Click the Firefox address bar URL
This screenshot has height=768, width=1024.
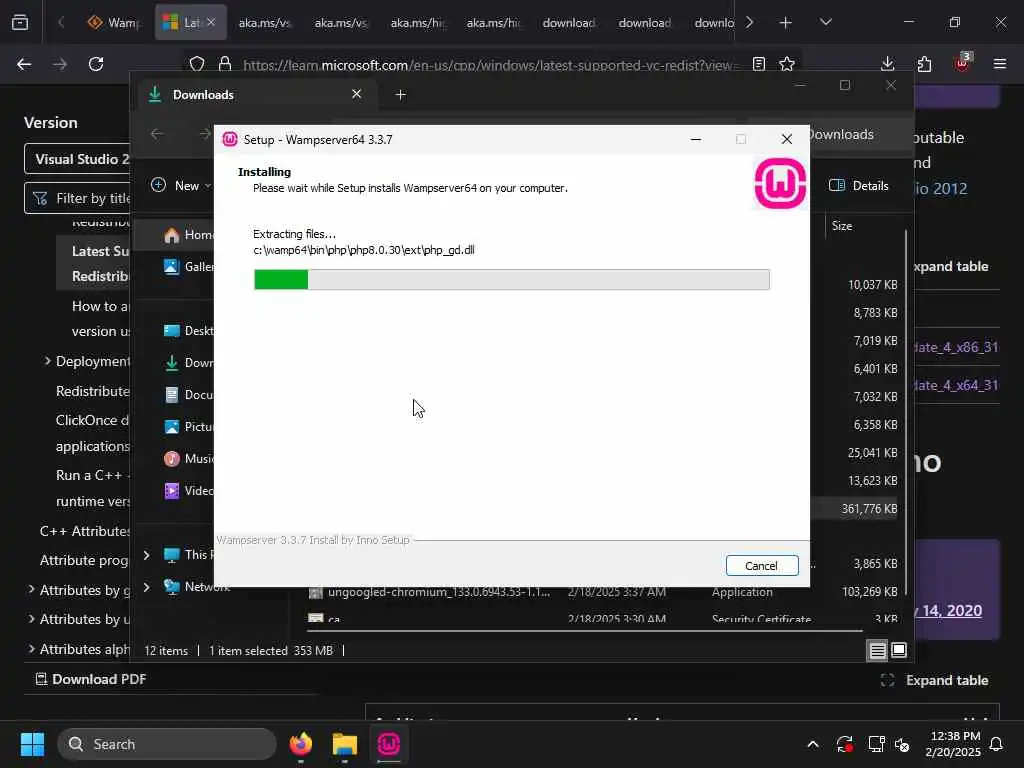point(488,65)
